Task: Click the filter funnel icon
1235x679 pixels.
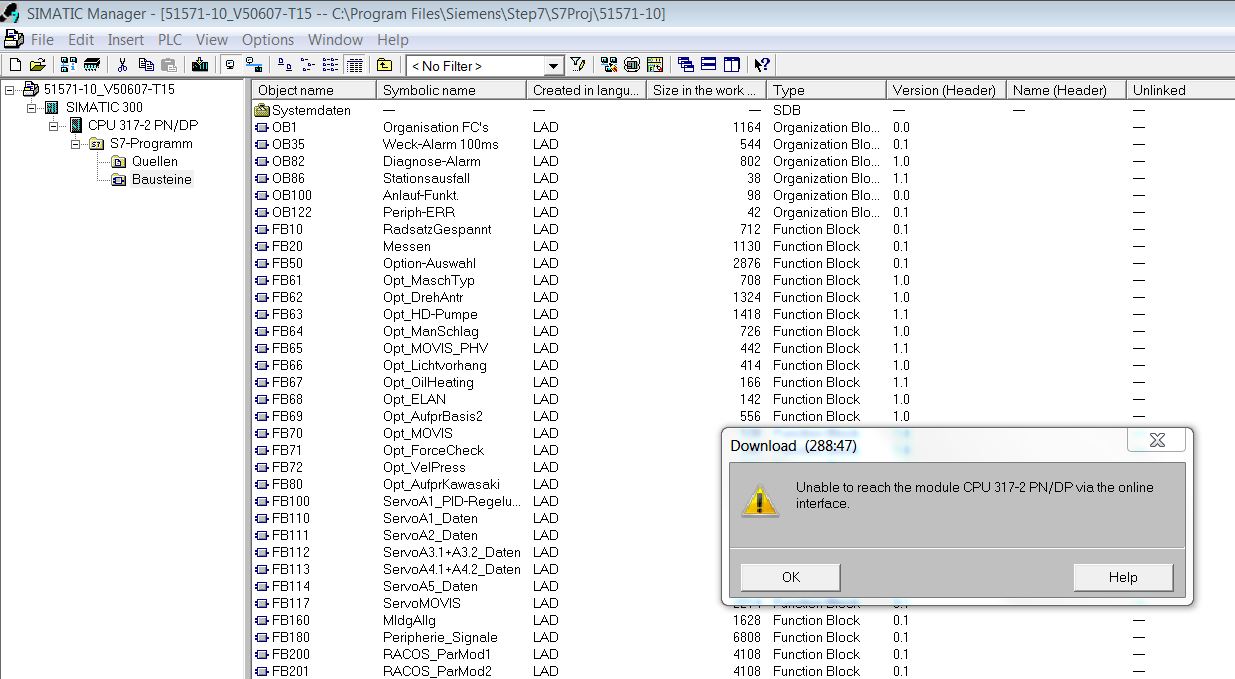Action: pyautogui.click(x=578, y=65)
